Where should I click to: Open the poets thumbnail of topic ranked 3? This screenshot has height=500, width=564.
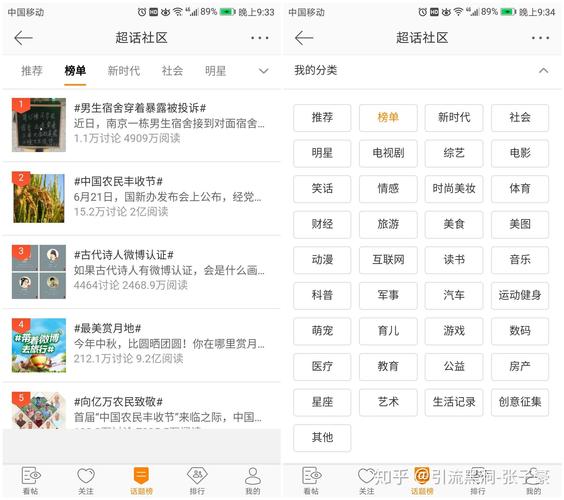coord(39,272)
